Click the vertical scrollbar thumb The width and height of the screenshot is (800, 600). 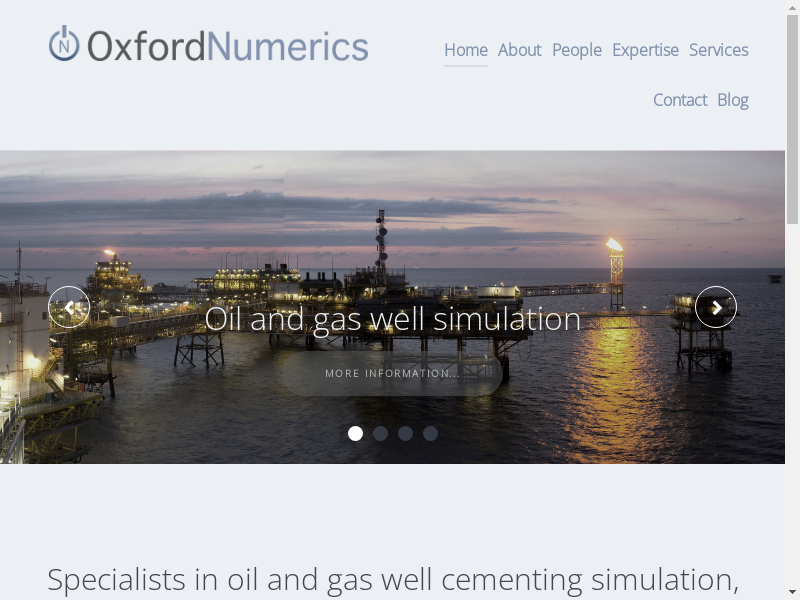[792, 119]
